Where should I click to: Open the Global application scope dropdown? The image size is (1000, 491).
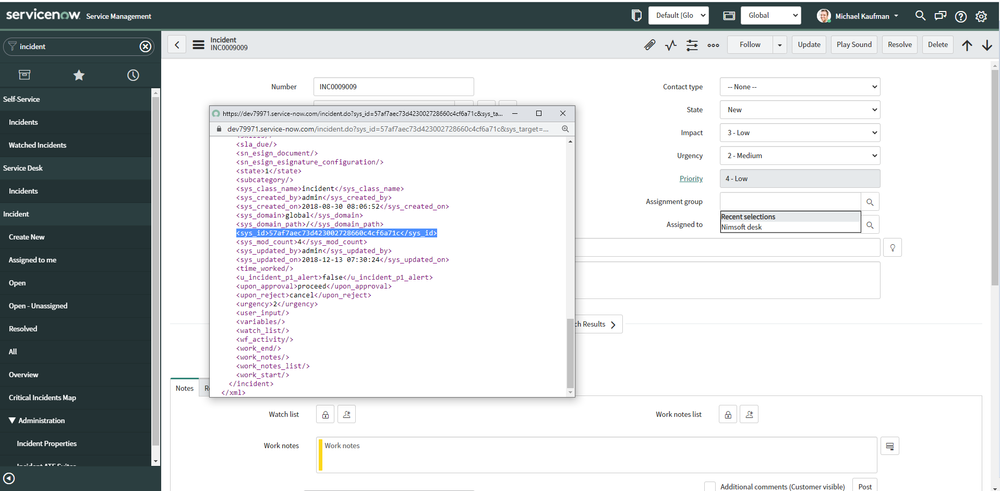click(770, 16)
